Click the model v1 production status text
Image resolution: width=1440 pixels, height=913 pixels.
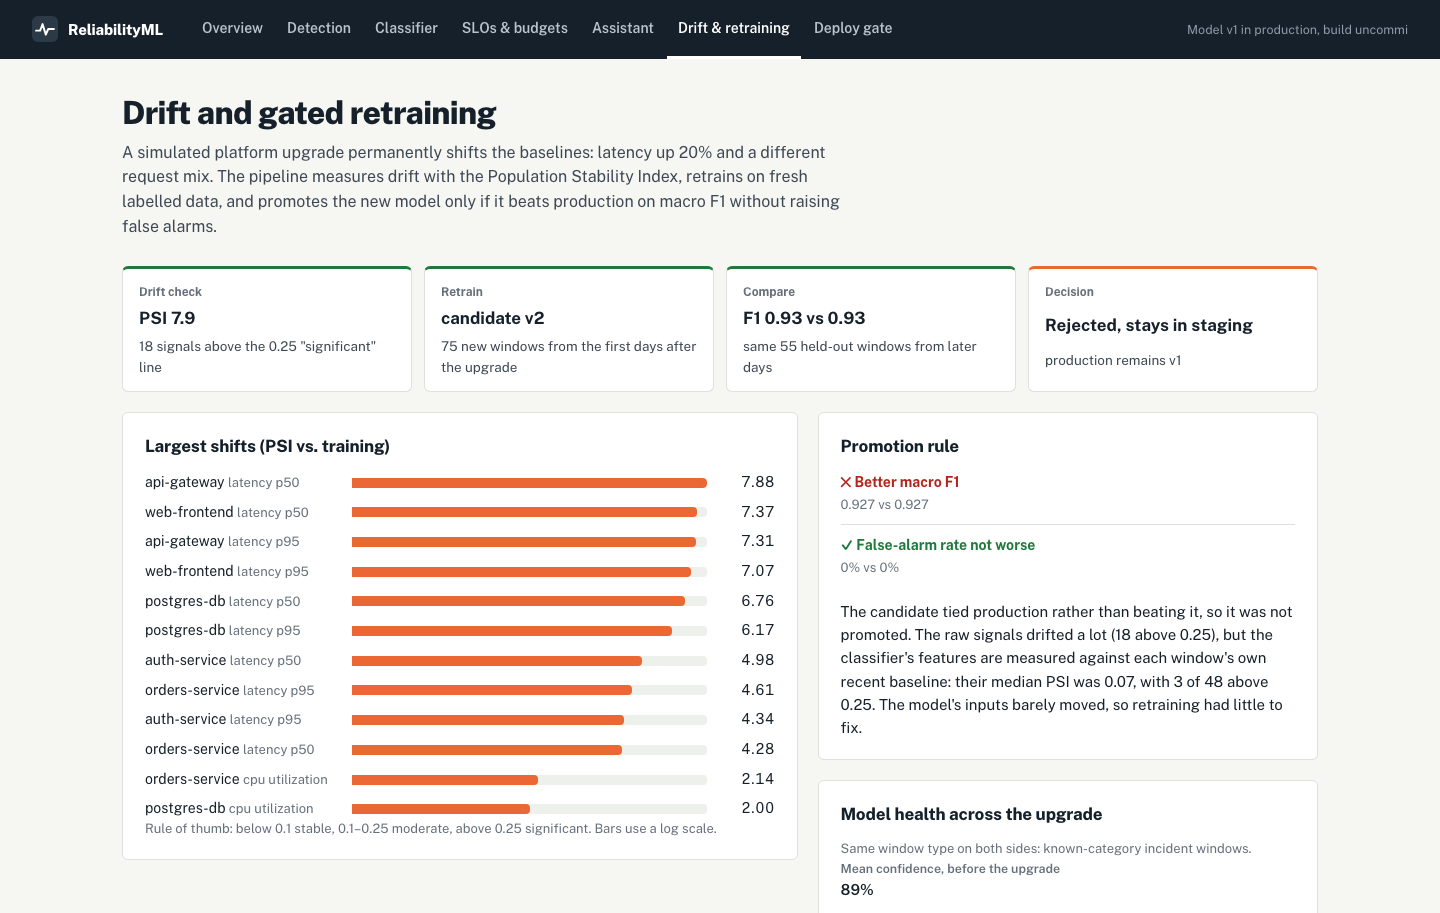pos(1297,30)
